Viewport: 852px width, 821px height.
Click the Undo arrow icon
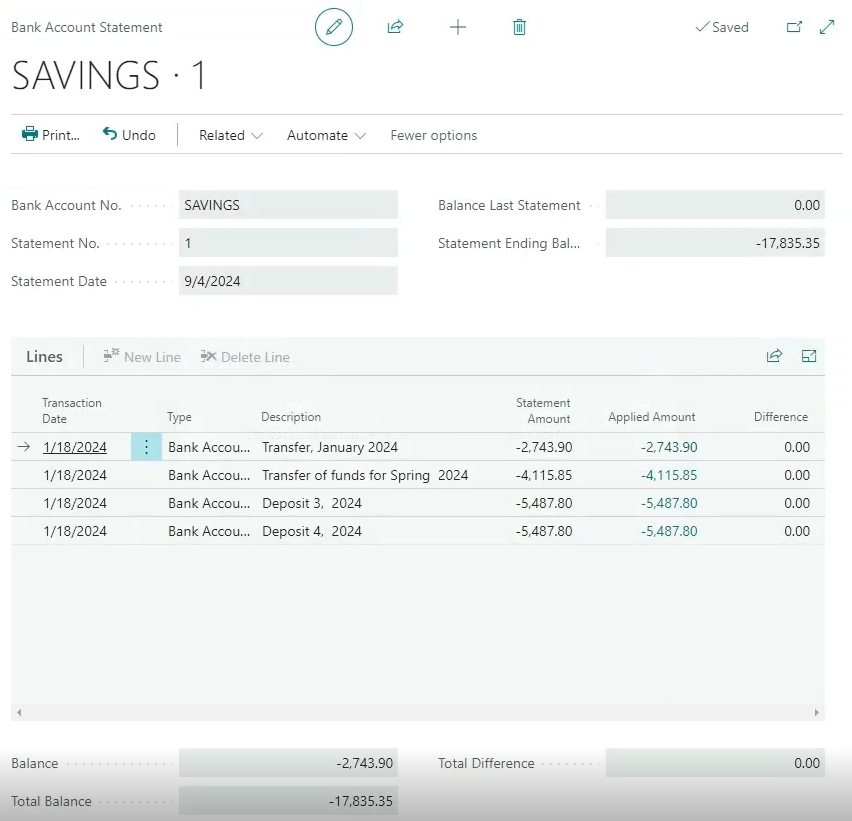pos(110,134)
